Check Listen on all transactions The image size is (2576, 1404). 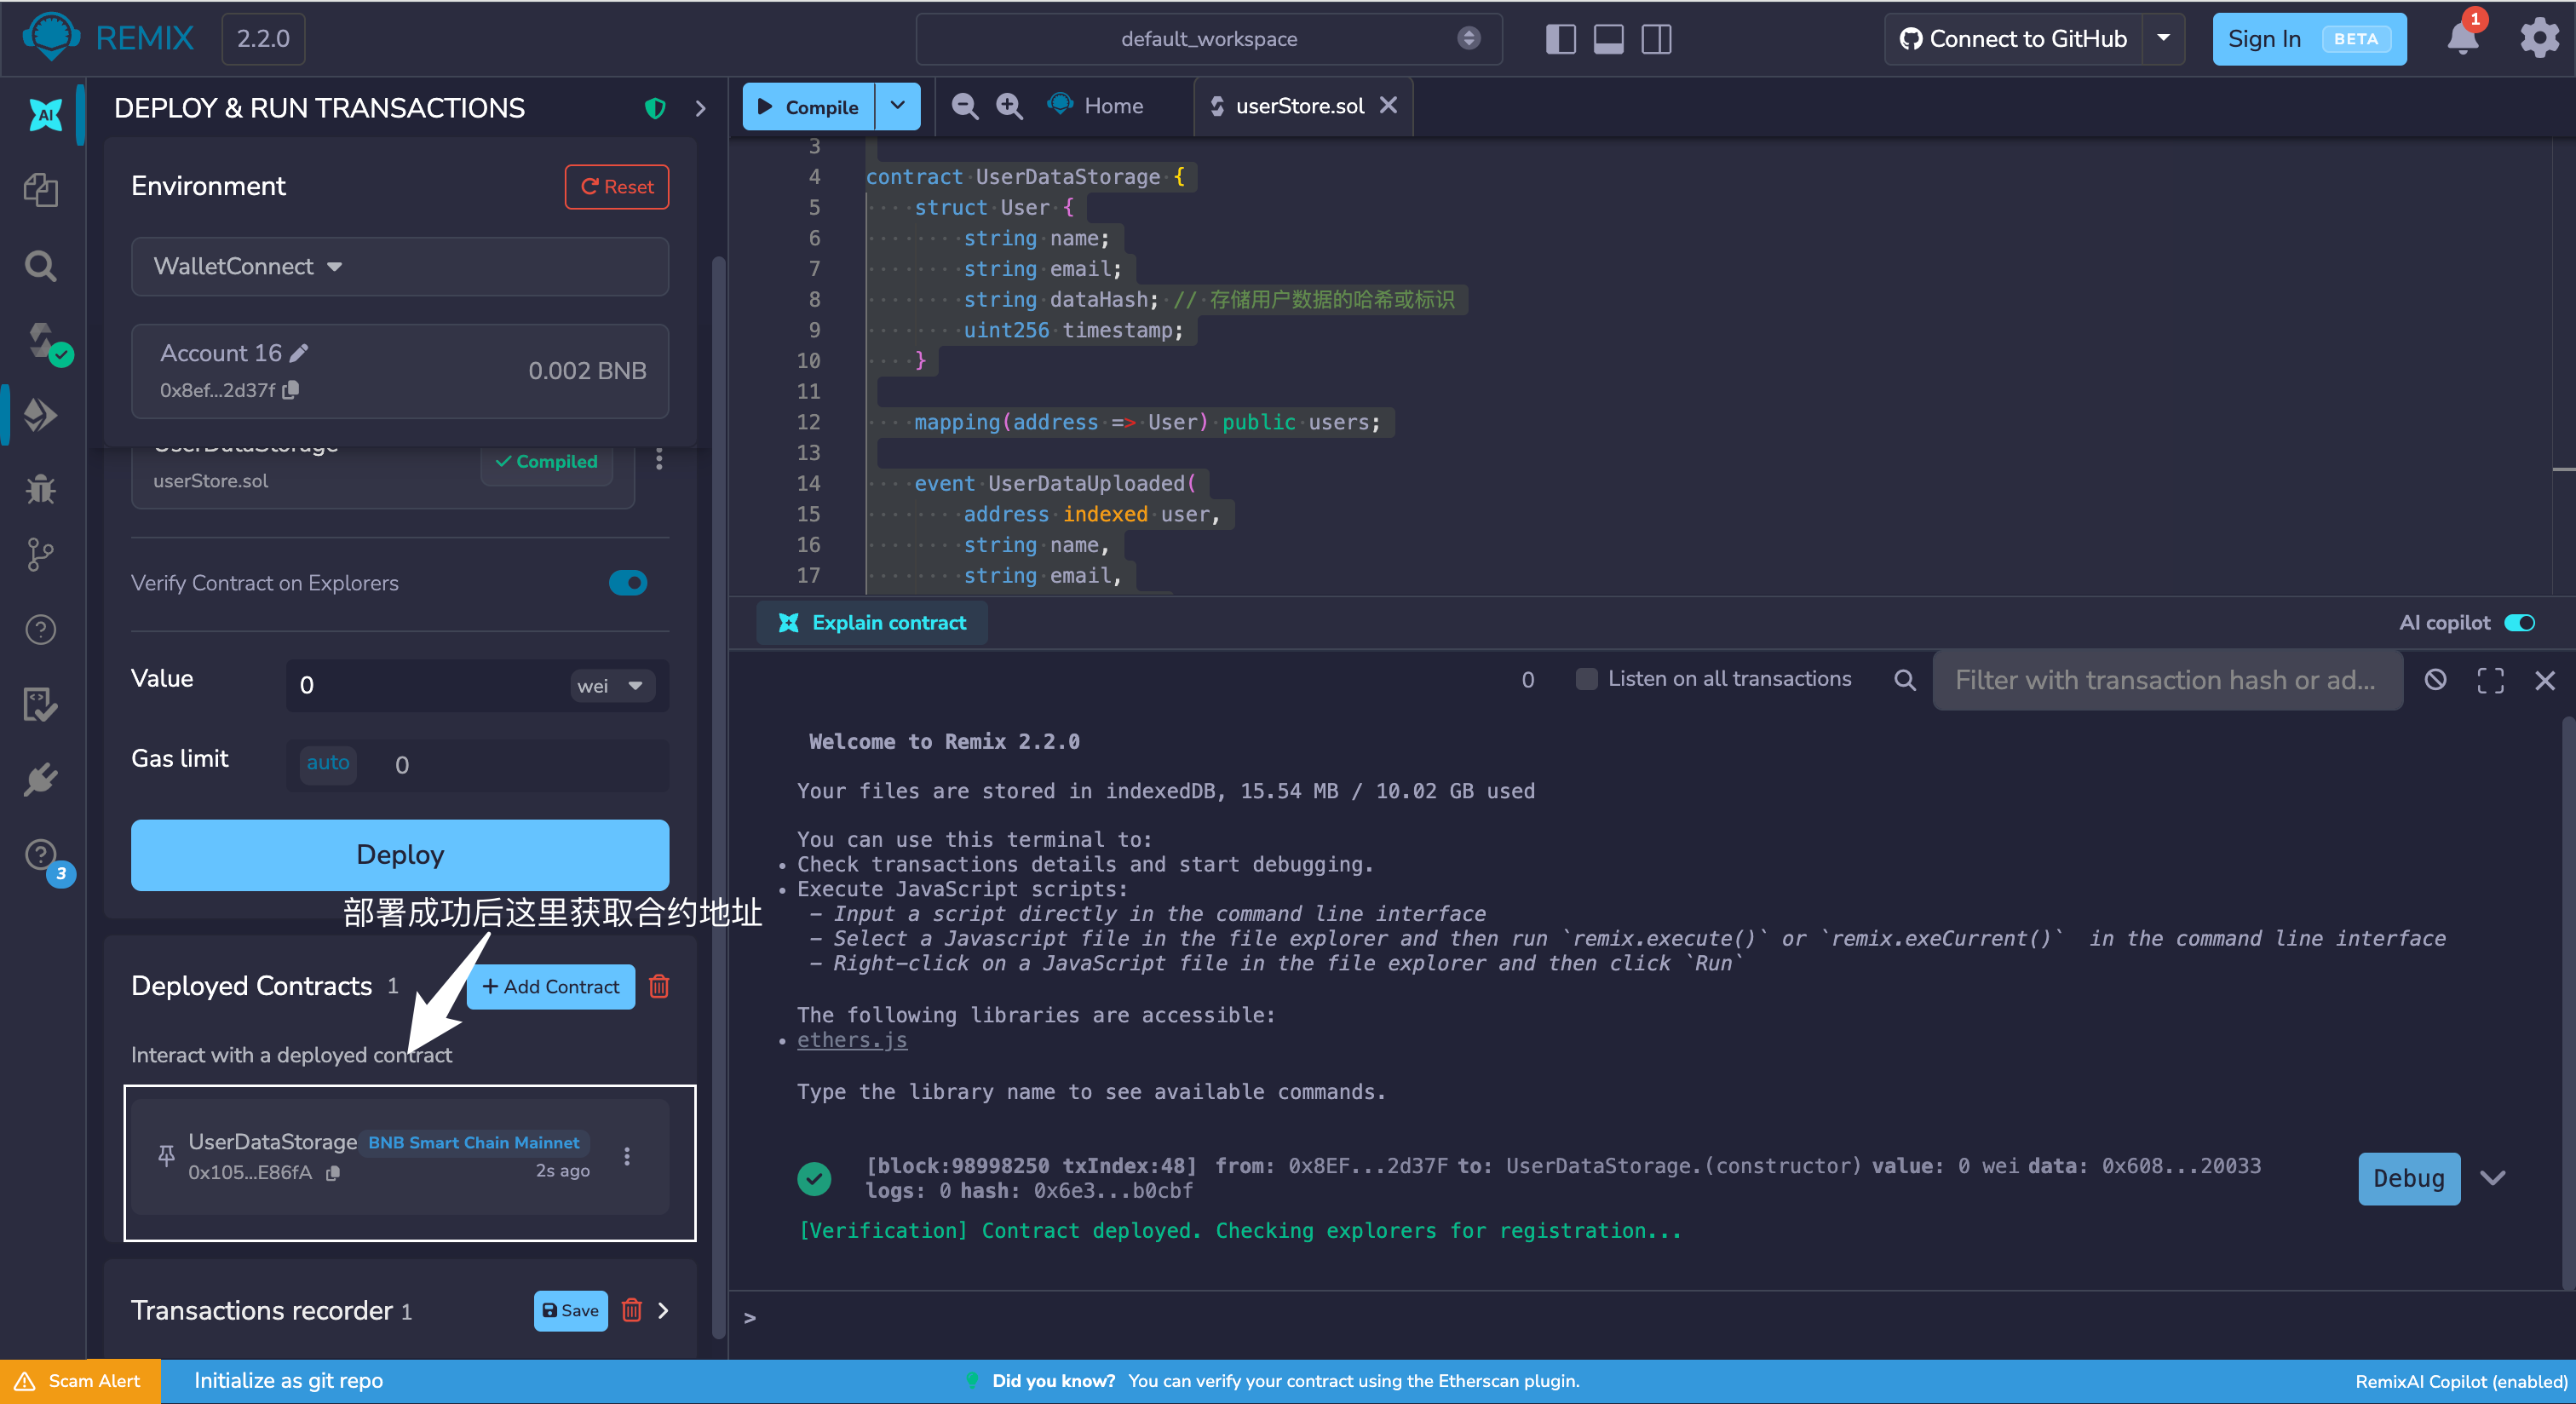[x=1586, y=679]
